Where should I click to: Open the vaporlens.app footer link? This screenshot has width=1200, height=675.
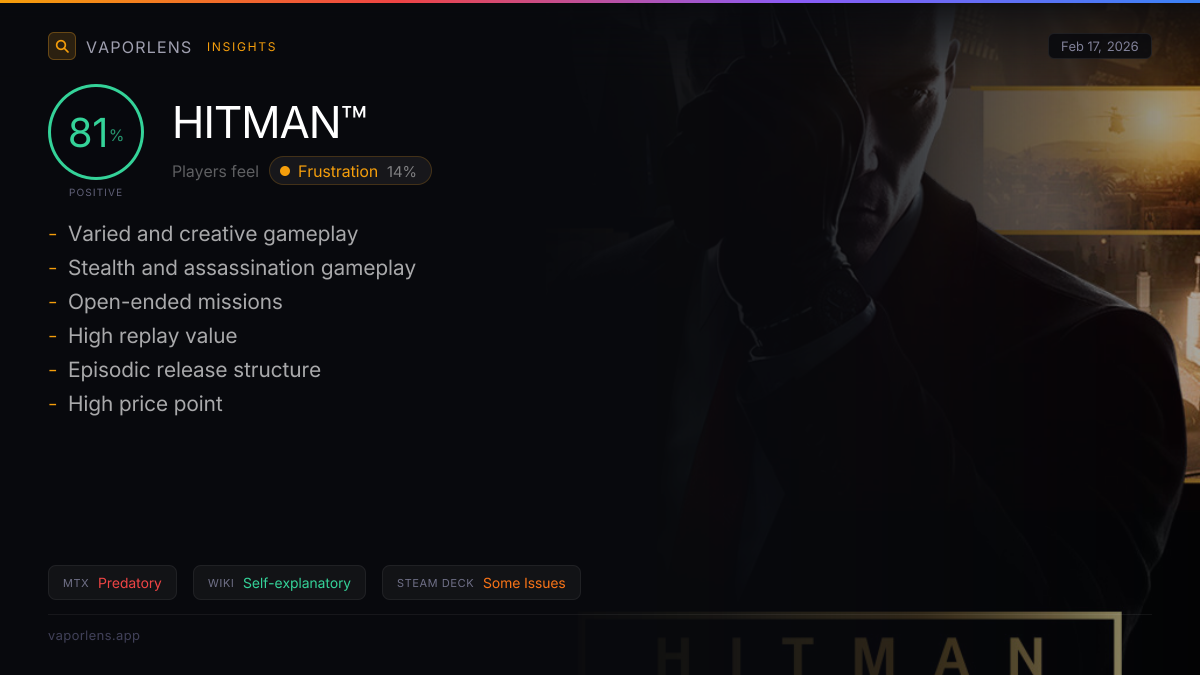[x=94, y=635]
